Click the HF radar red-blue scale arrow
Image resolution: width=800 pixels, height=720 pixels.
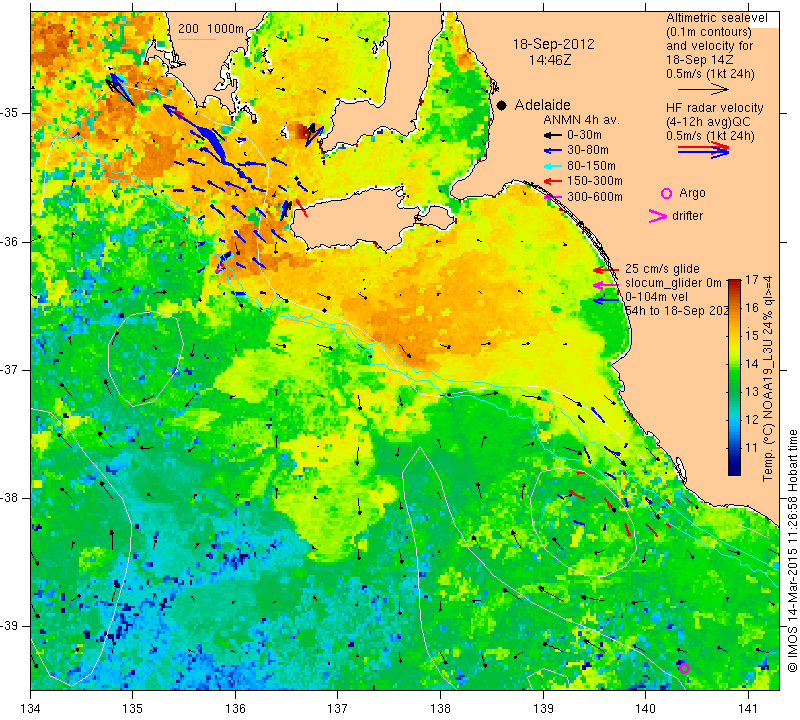pyautogui.click(x=703, y=150)
